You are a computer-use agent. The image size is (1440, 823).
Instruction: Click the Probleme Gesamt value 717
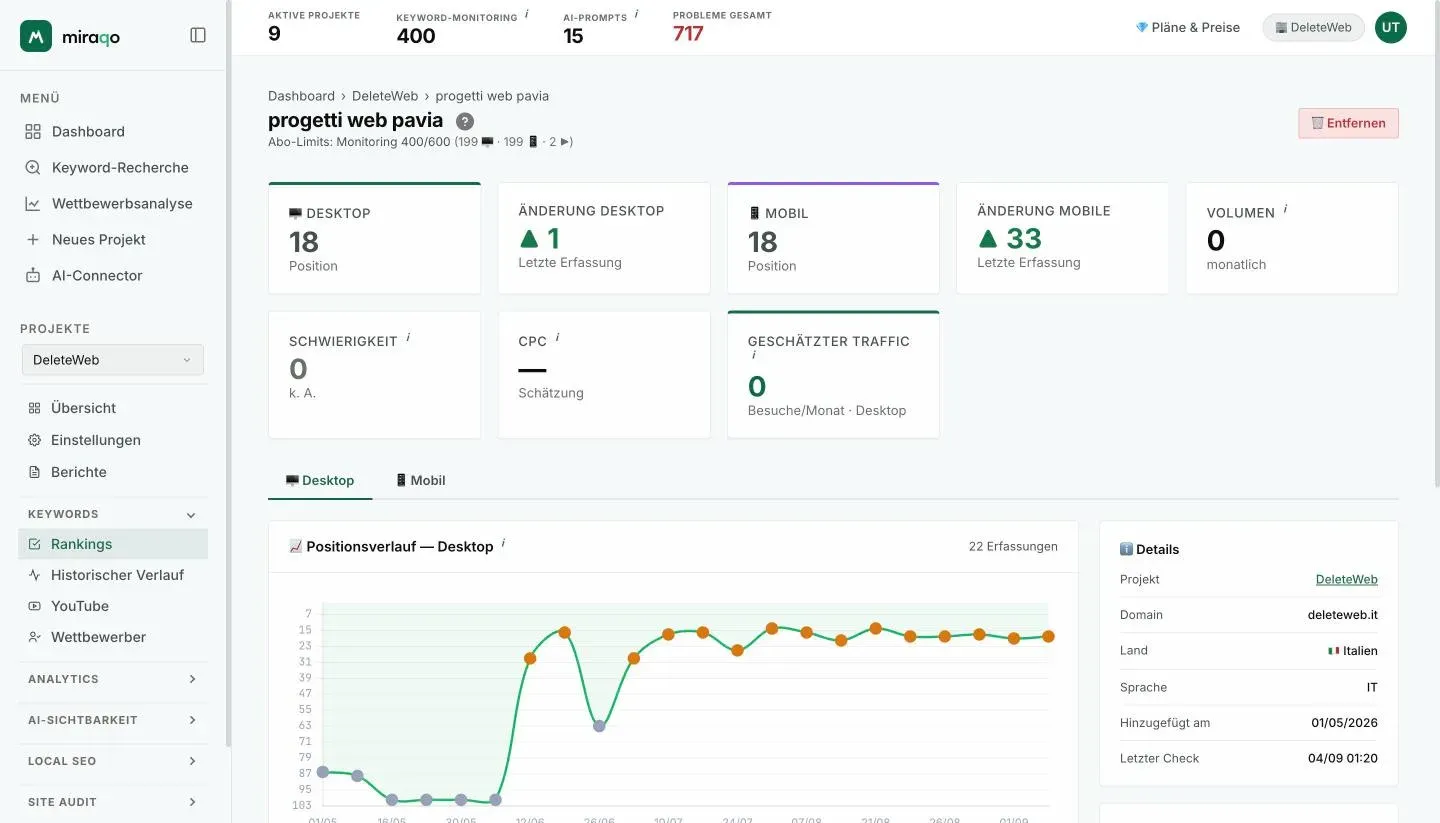tap(688, 34)
